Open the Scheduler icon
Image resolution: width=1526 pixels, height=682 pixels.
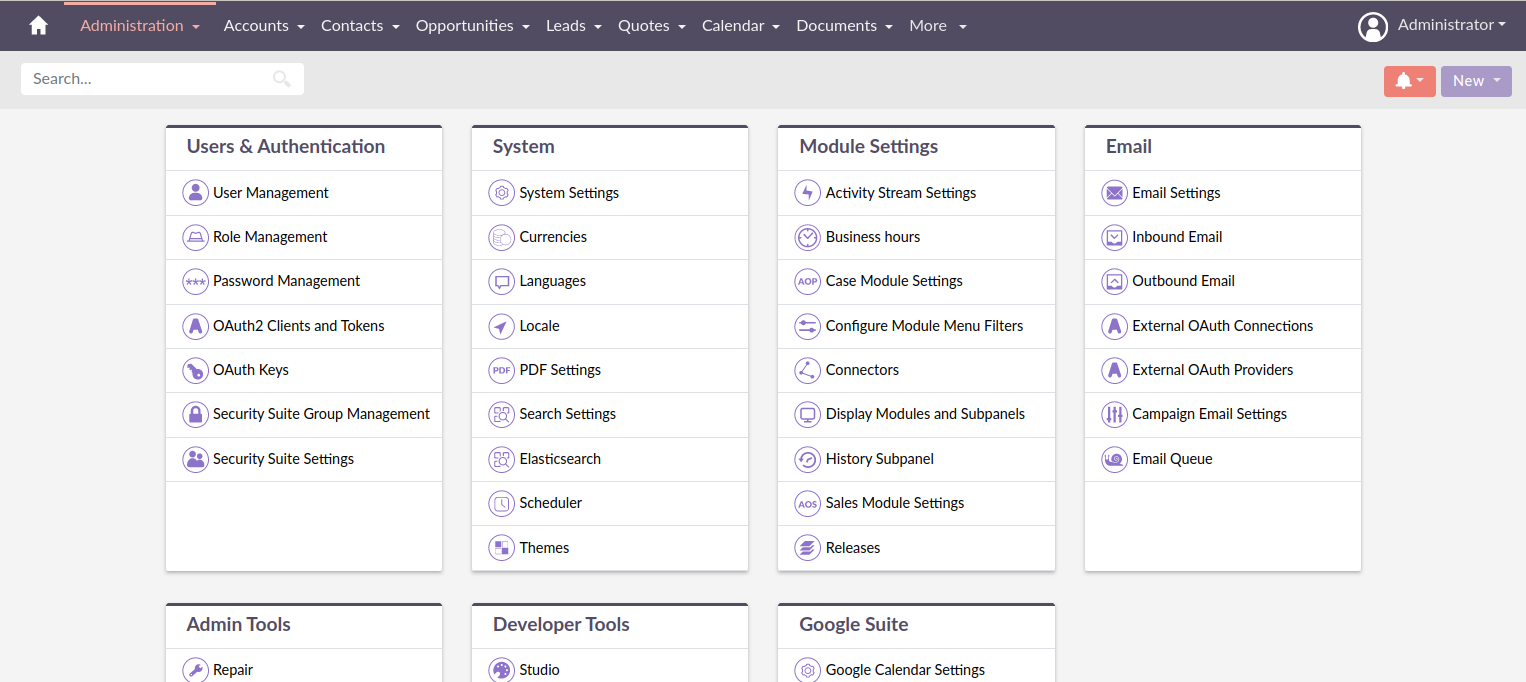click(x=501, y=503)
